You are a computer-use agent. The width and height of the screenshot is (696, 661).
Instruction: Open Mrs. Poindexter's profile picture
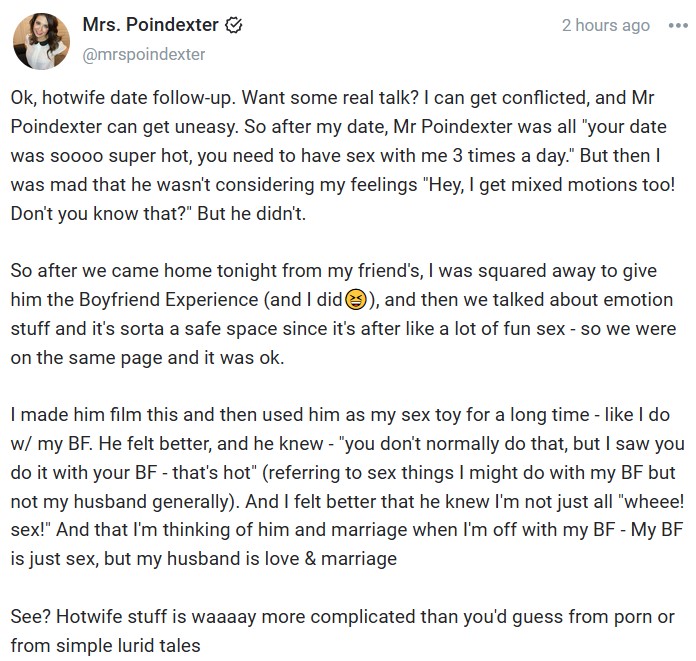[x=40, y=39]
